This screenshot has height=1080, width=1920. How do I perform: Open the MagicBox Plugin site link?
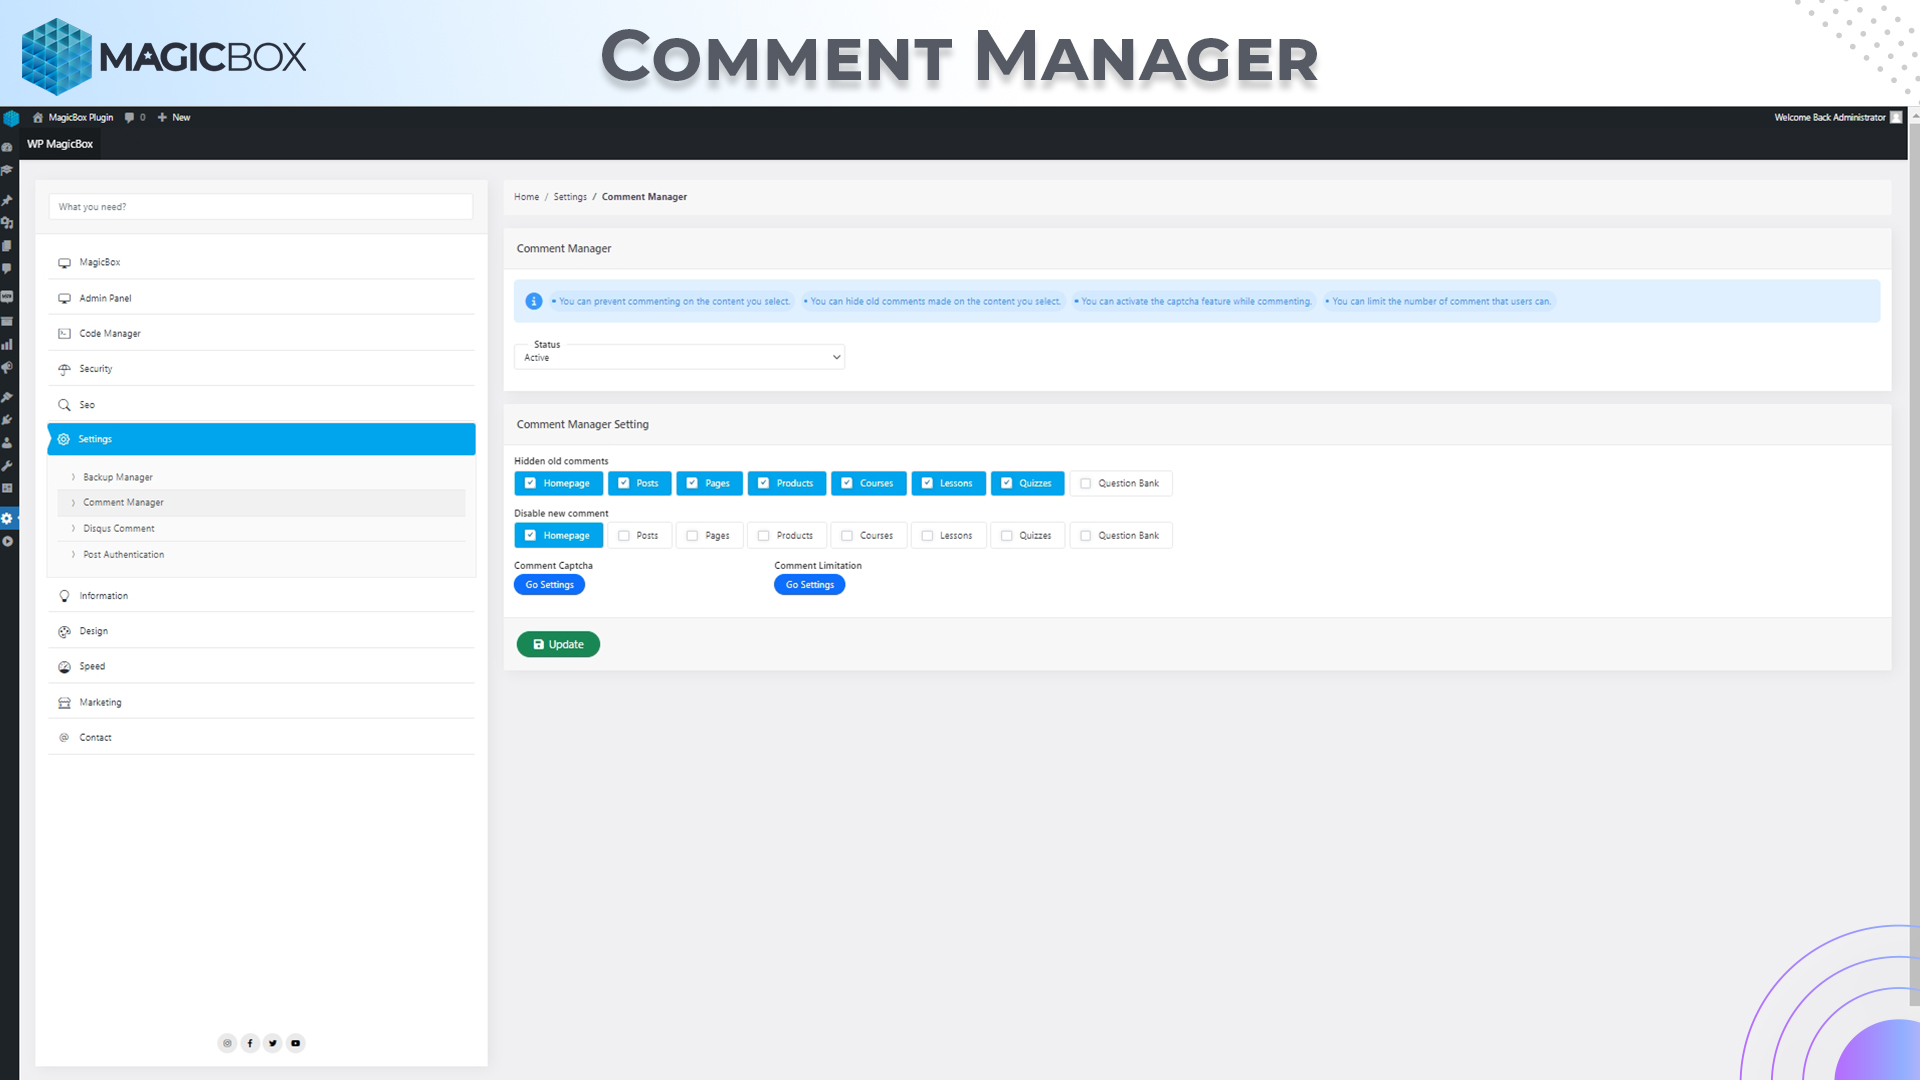pos(81,117)
